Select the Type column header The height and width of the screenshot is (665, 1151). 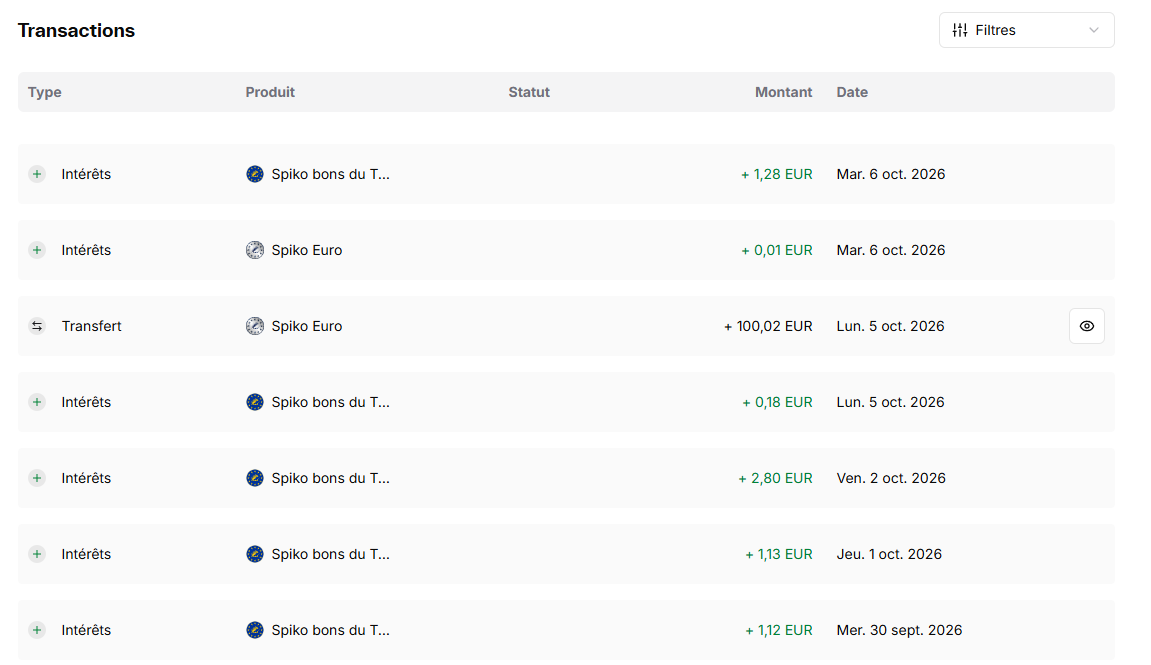(x=45, y=92)
